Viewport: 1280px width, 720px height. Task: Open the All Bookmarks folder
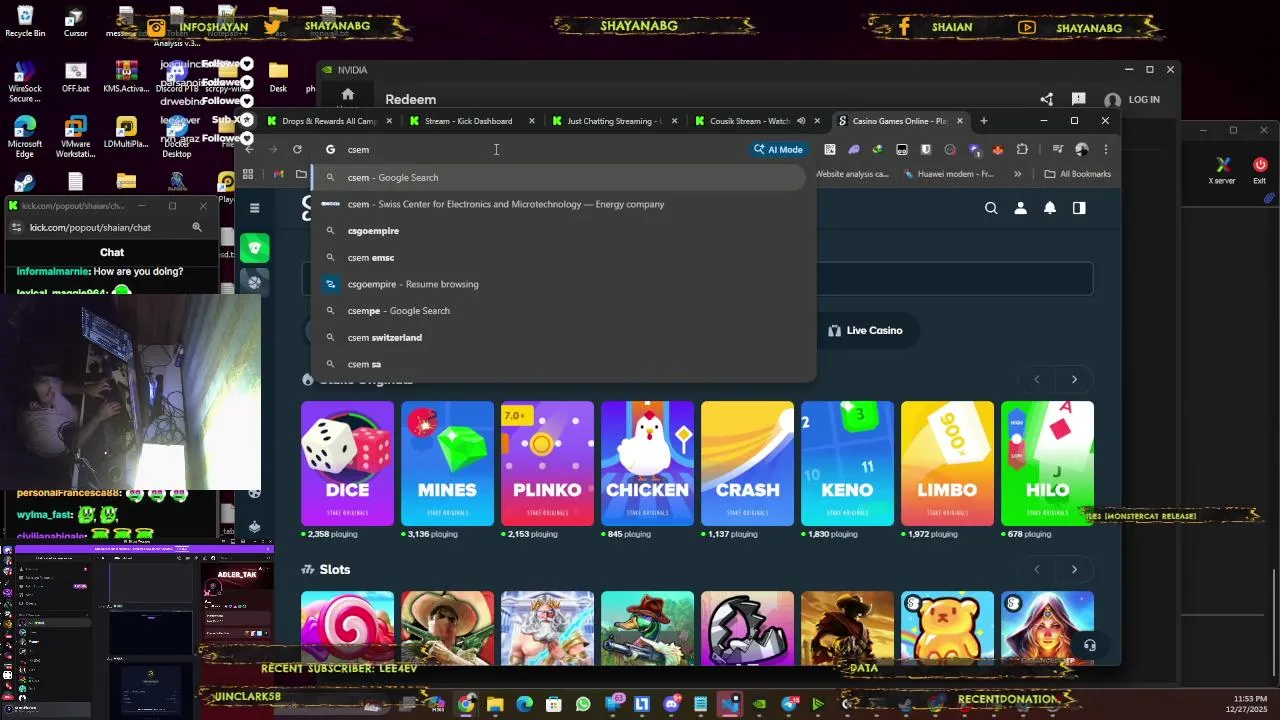[x=1077, y=174]
